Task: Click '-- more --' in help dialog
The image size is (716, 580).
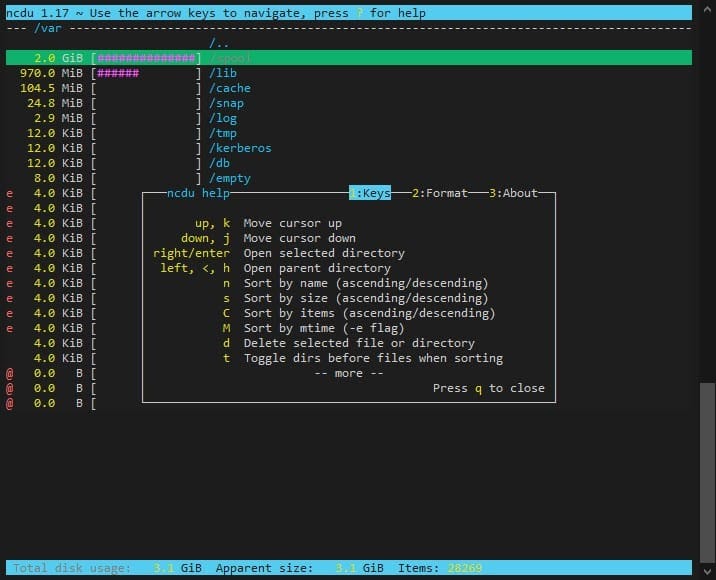Action: (348, 373)
